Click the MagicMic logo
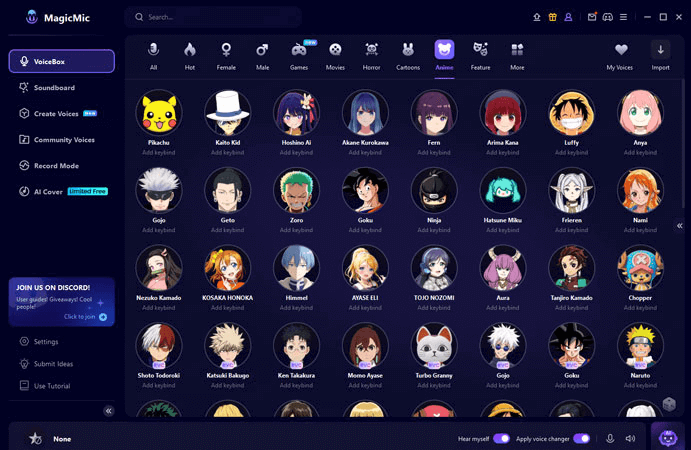 click(x=32, y=18)
